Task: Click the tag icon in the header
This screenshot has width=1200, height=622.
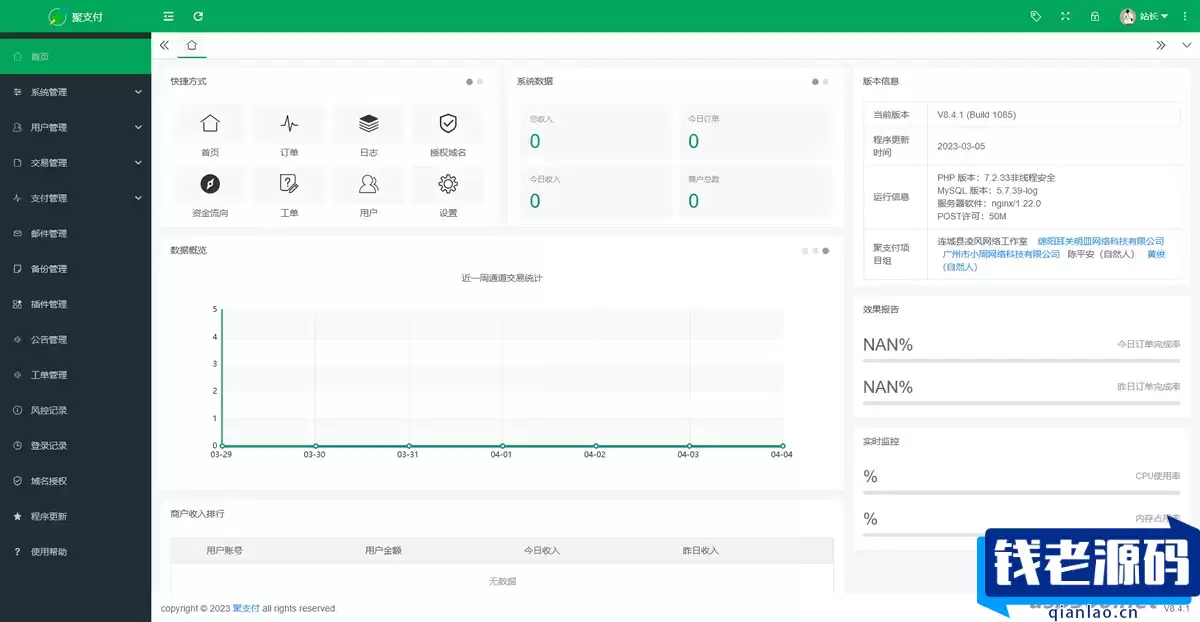Action: (1036, 16)
